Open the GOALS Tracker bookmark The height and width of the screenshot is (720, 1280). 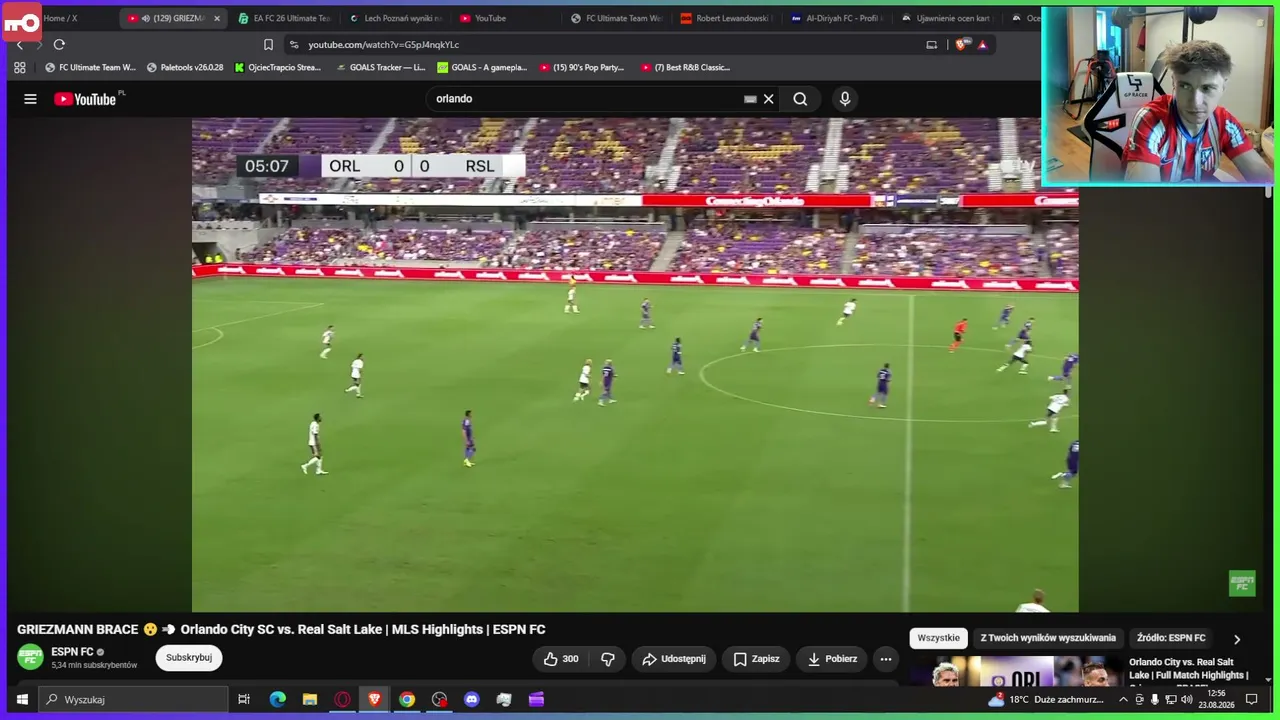pyautogui.click(x=380, y=67)
